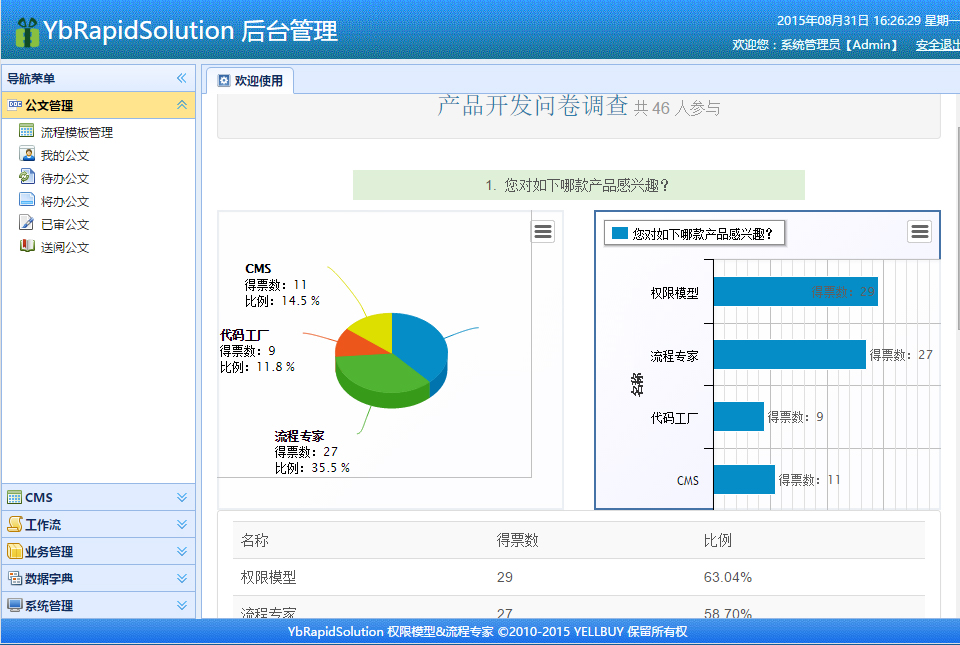Click the CMS bar in chart
The width and height of the screenshot is (960, 645).
(x=744, y=479)
